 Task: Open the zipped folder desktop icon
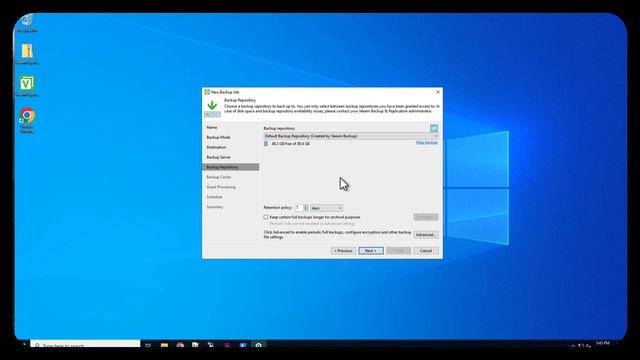(x=27, y=54)
